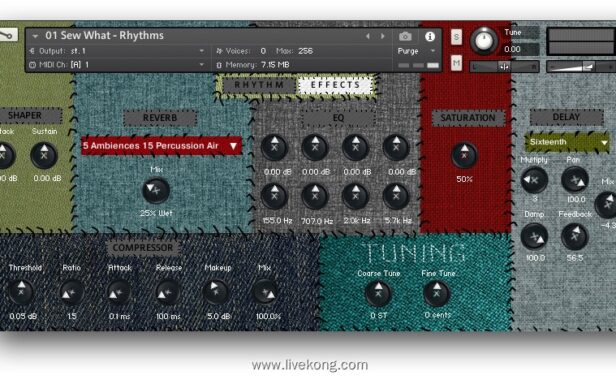Take a snapshot with the camera icon
Viewport: 616px width, 380px height.
(405, 37)
